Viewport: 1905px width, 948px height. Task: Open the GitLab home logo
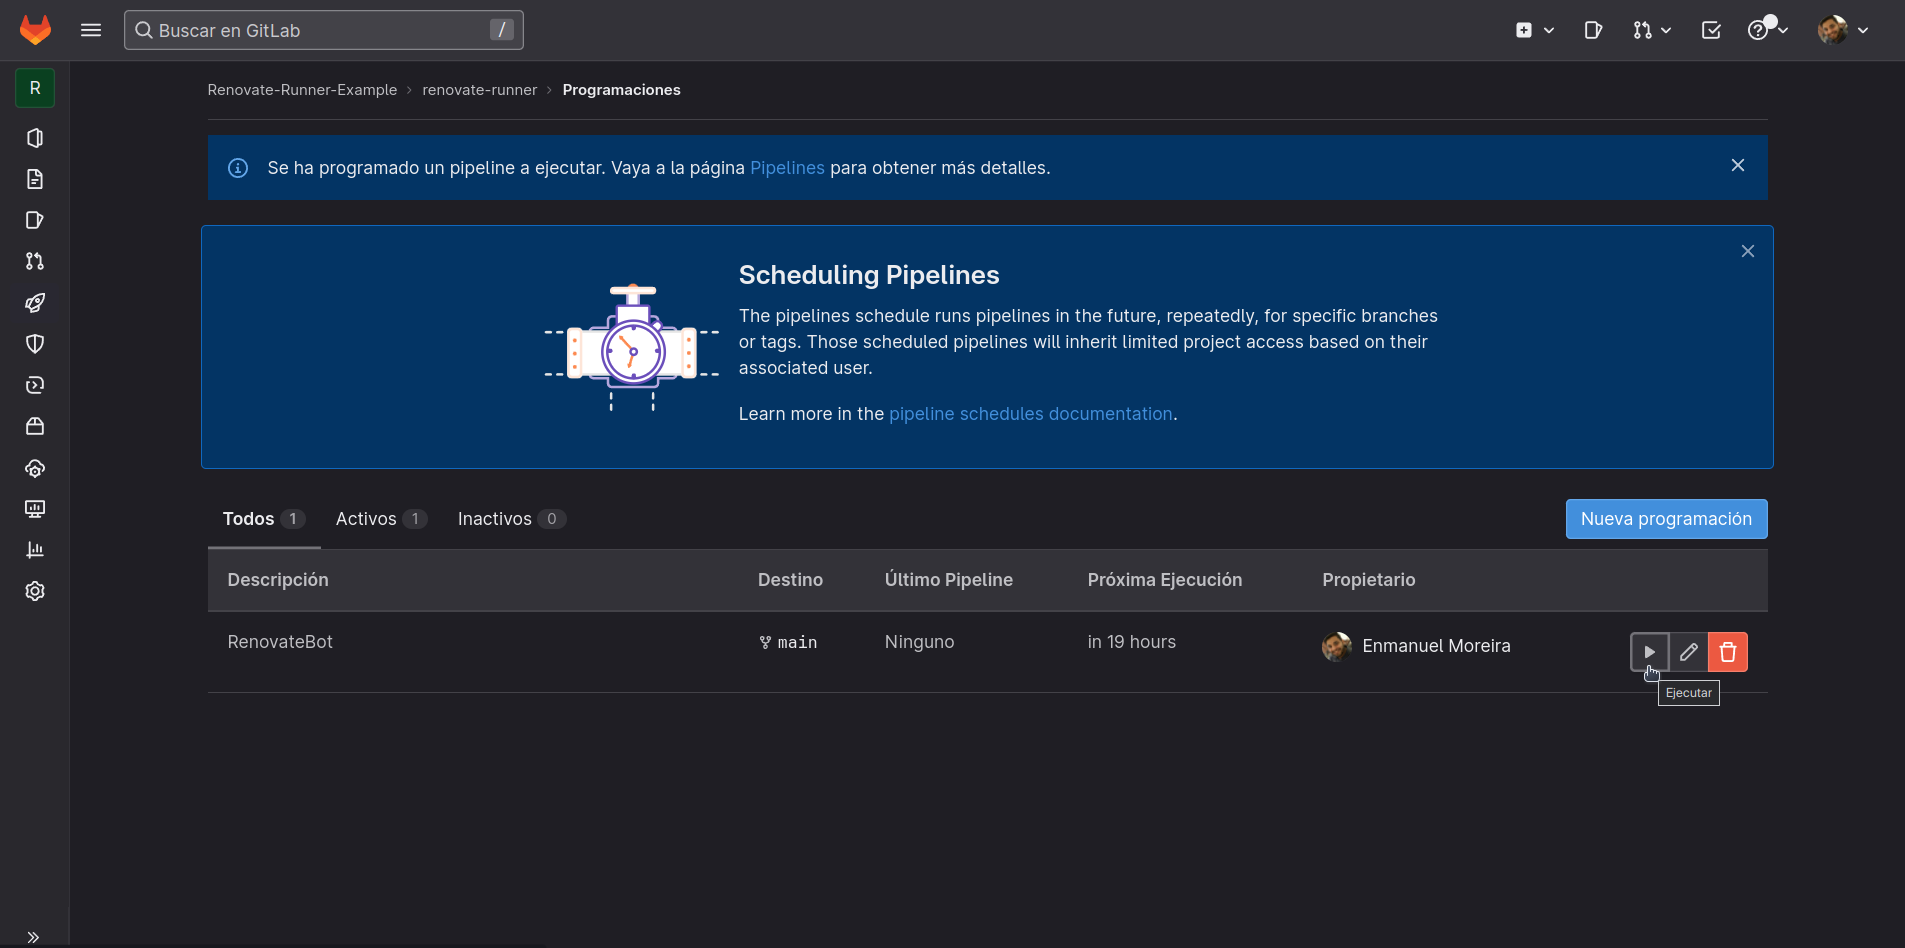pyautogui.click(x=35, y=30)
